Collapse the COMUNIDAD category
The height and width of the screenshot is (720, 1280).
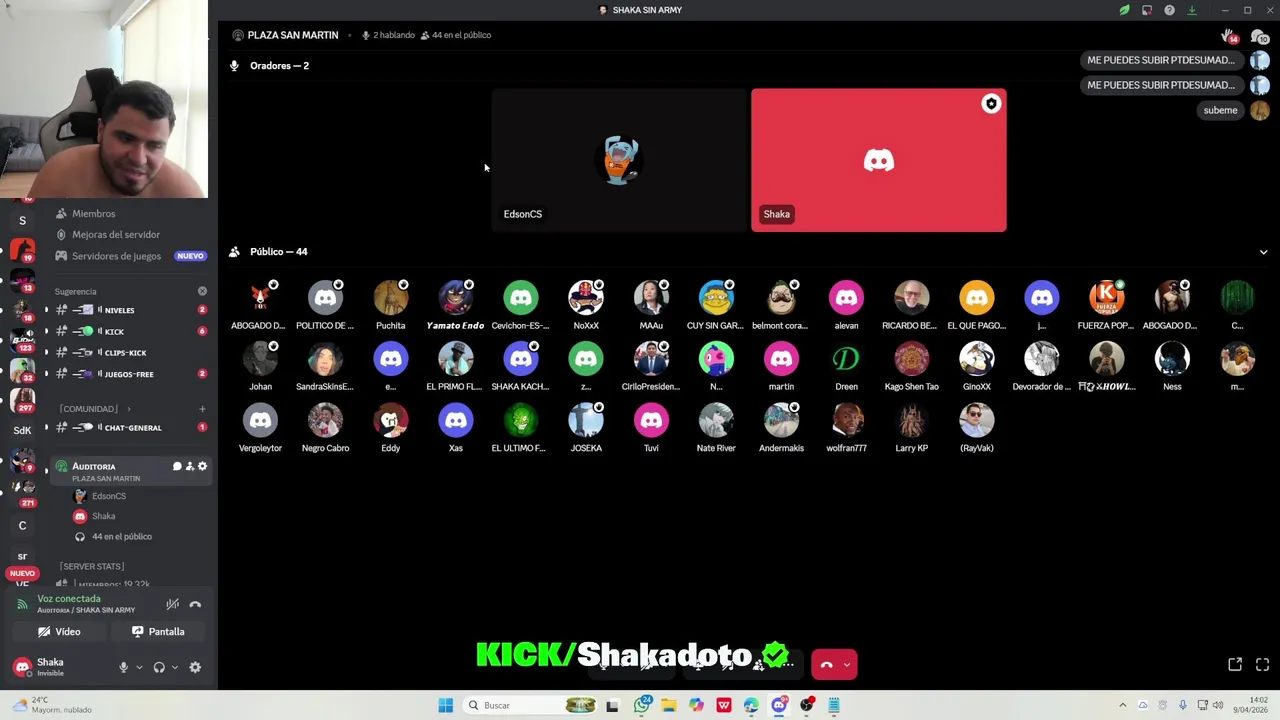coord(89,409)
